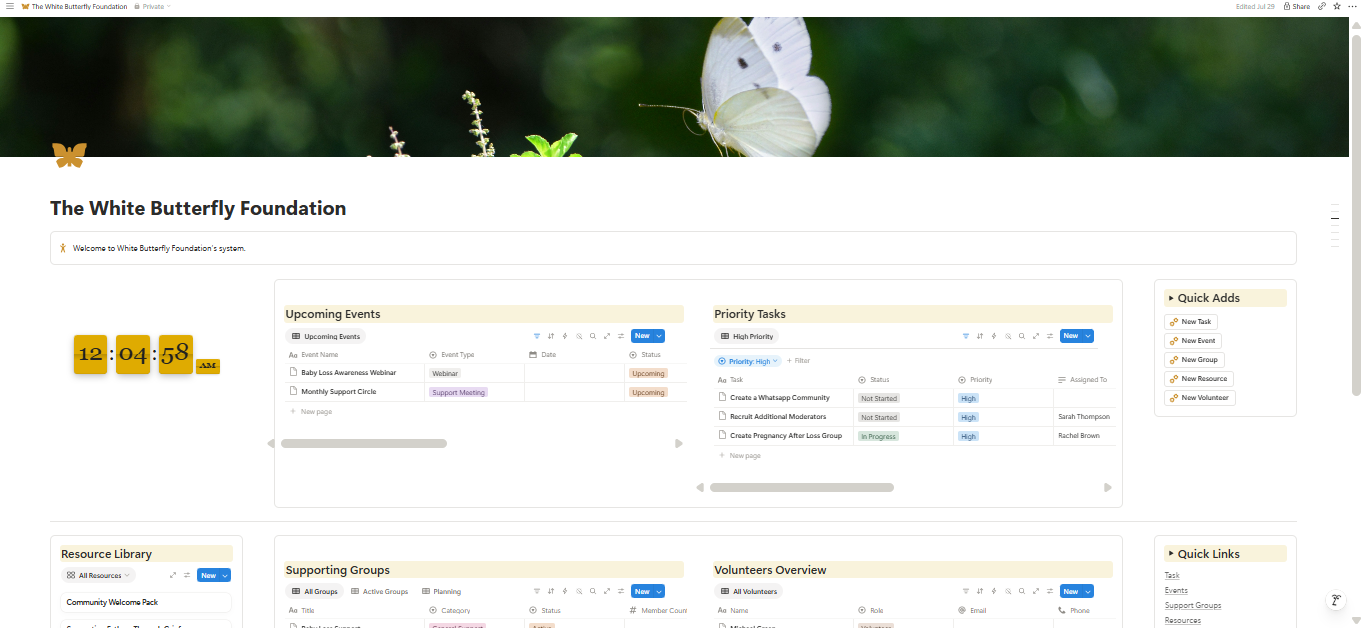
Task: Click the search icon in Upcoming Events
Action: pos(593,336)
